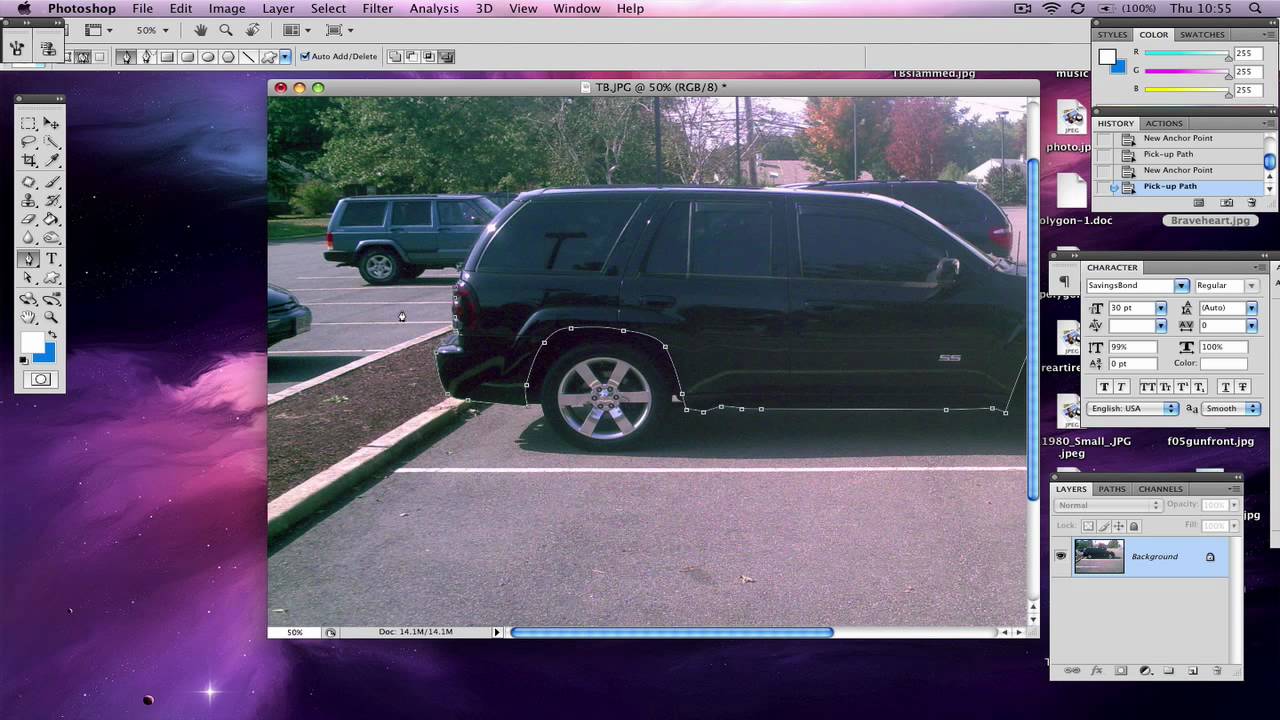This screenshot has height=720, width=1280.
Task: Delete current state in History panel
Action: [1250, 203]
